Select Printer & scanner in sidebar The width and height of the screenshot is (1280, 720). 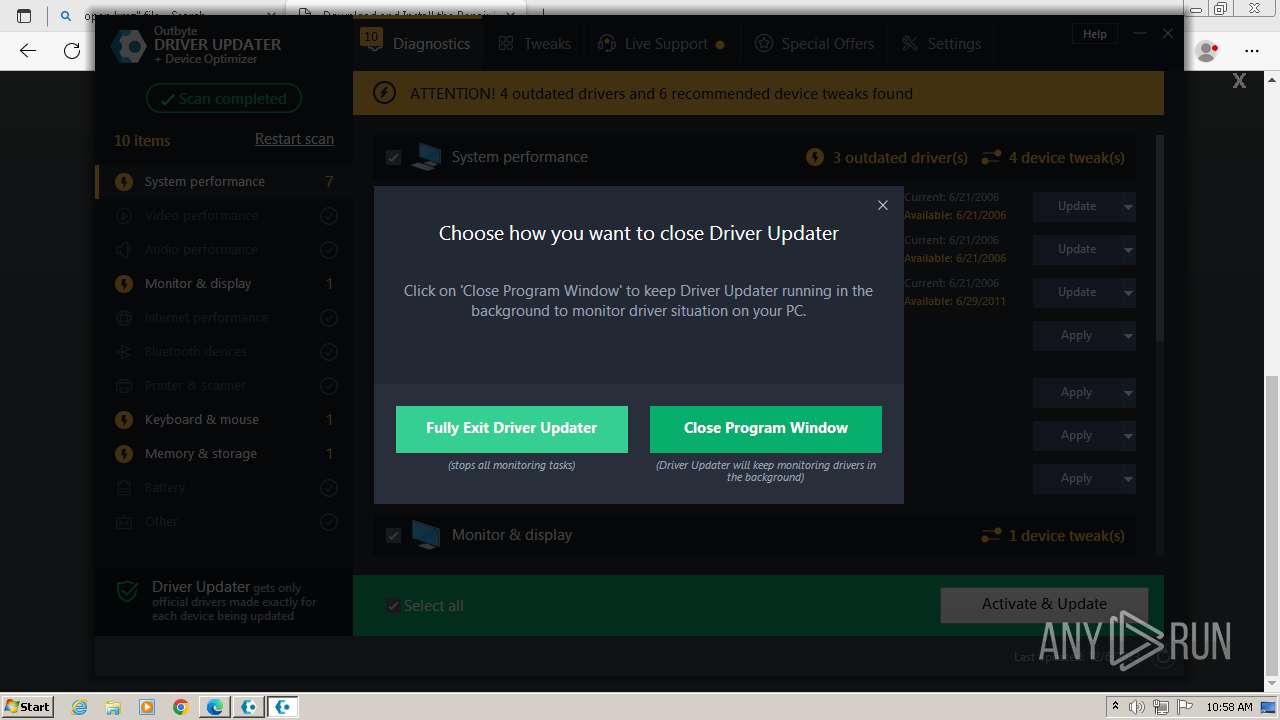click(x=224, y=386)
